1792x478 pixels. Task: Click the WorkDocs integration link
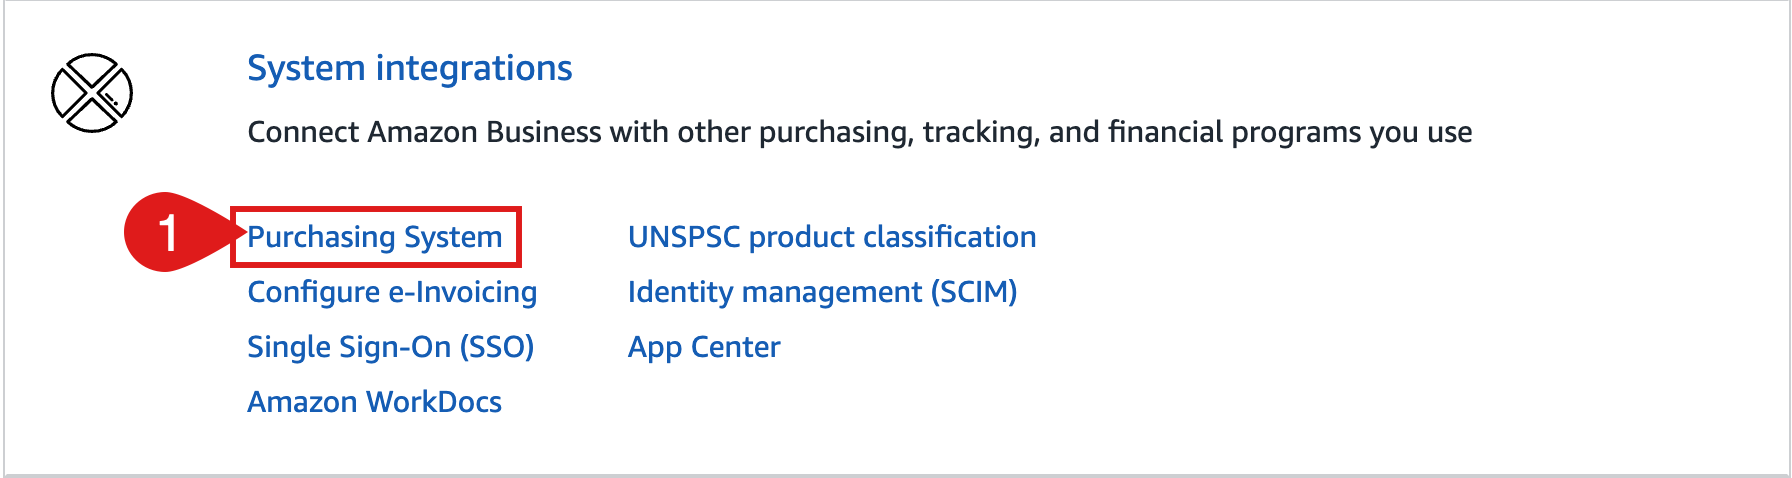pos(375,402)
